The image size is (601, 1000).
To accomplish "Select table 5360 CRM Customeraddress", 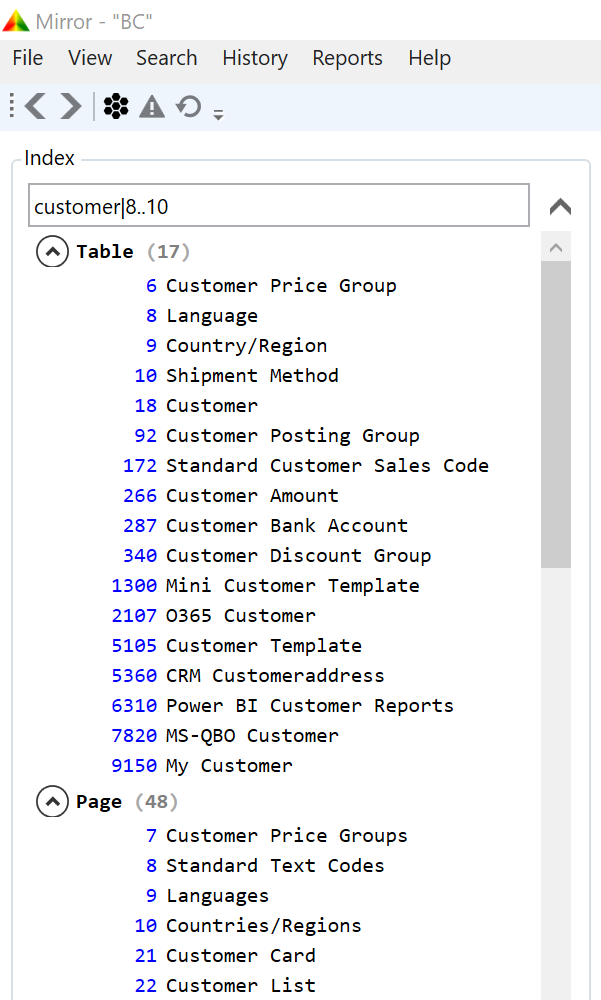I will [248, 675].
